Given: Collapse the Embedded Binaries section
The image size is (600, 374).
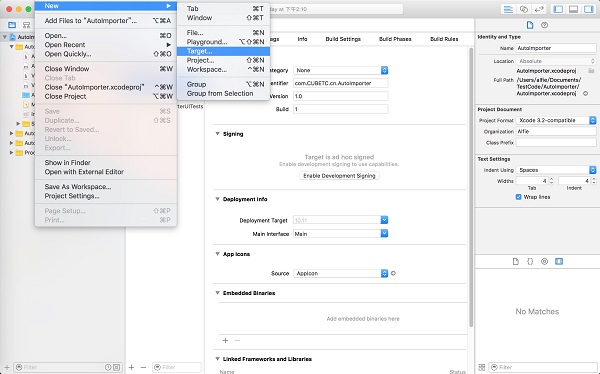Looking at the screenshot, I should pyautogui.click(x=217, y=293).
